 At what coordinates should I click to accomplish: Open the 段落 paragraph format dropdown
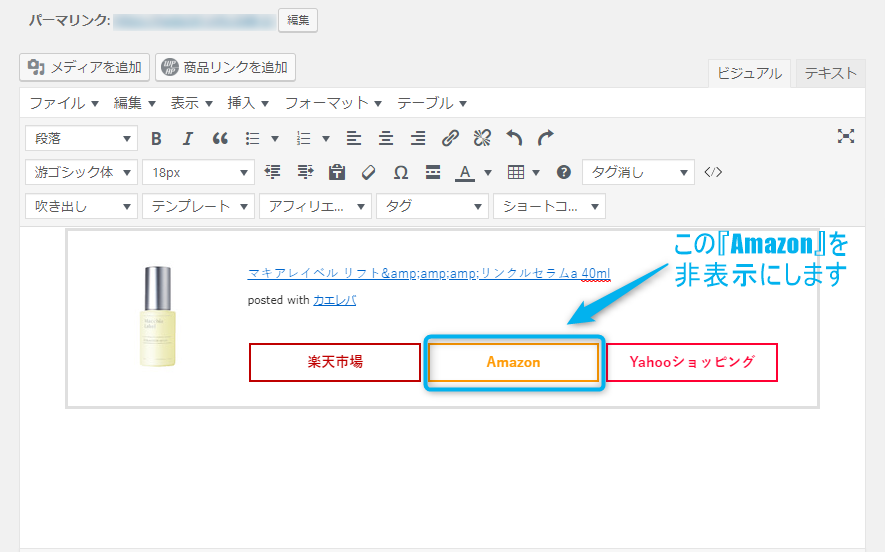(81, 138)
